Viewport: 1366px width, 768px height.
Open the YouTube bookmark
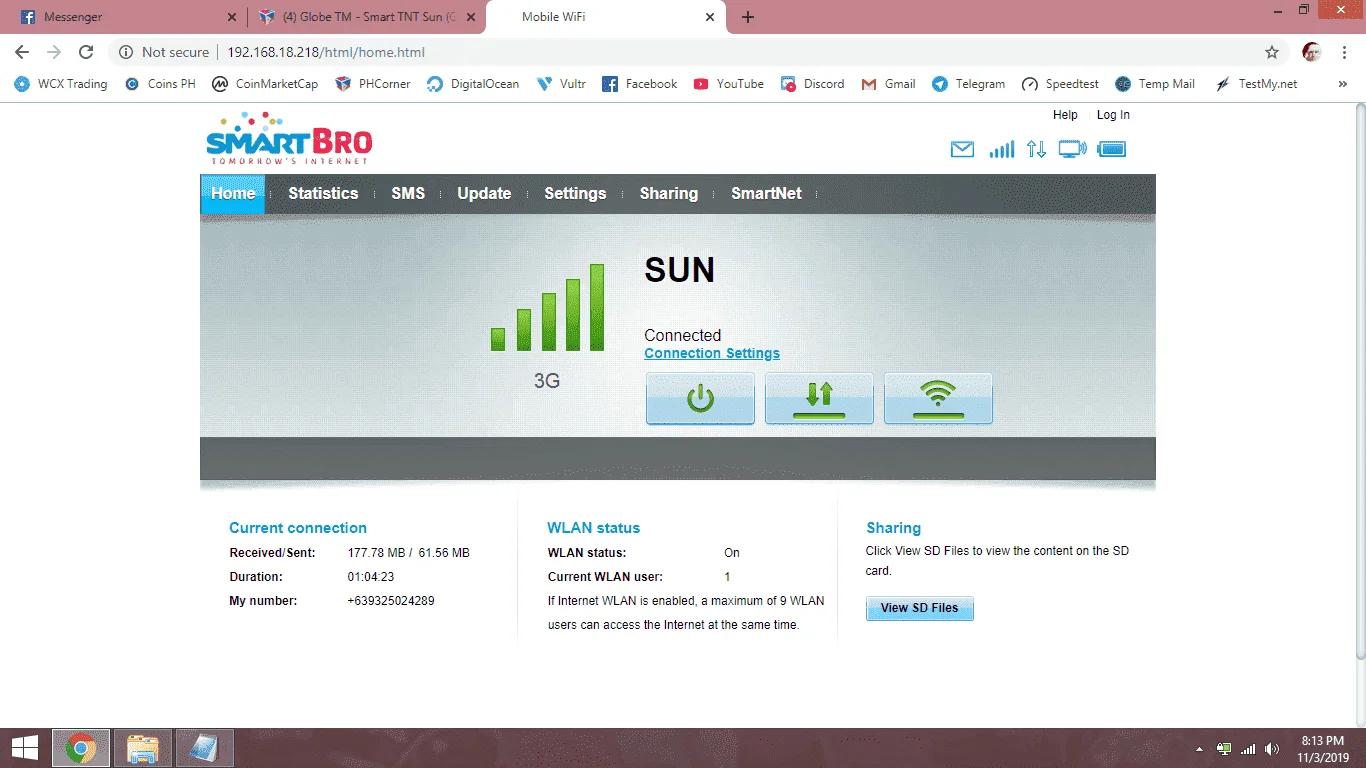(x=728, y=84)
